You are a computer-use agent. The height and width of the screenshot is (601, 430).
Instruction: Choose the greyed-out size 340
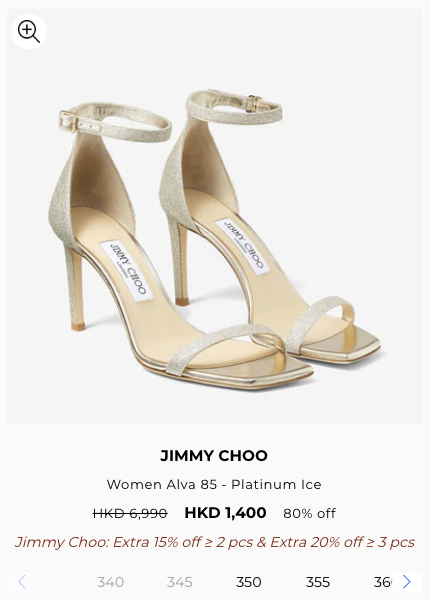coord(110,582)
